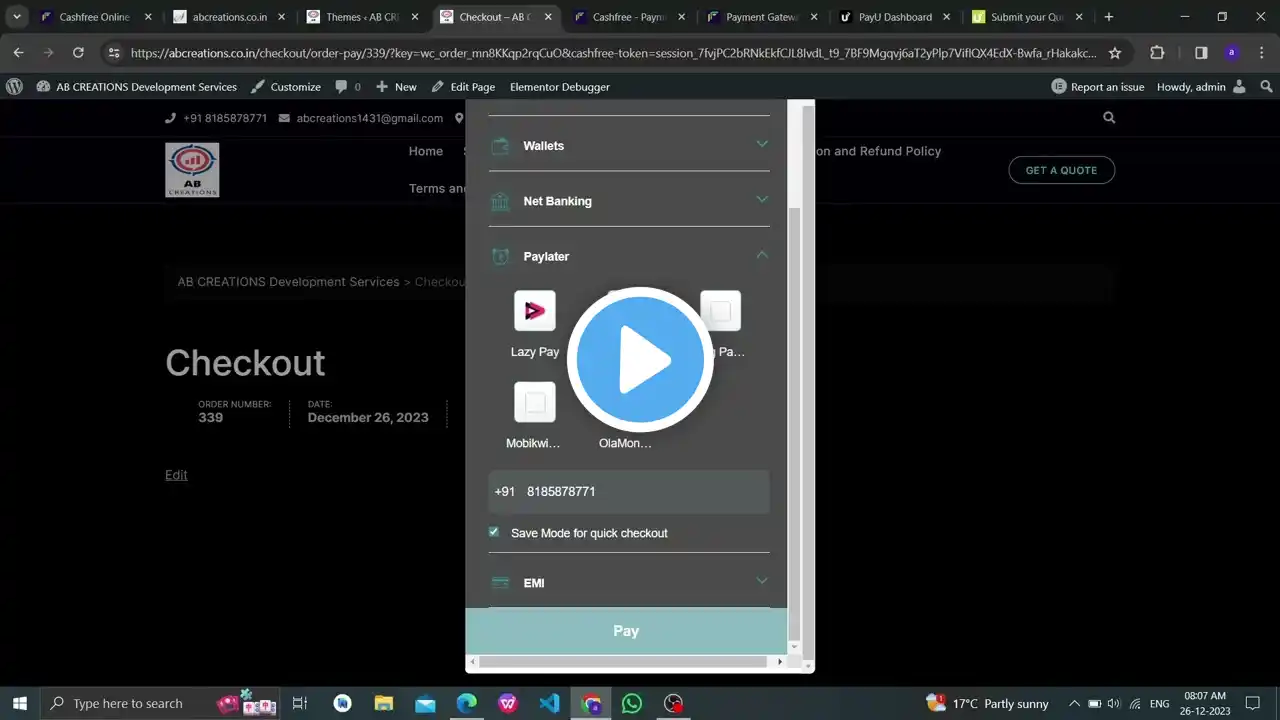Open the comments bubble in admin bar
Image resolution: width=1280 pixels, height=720 pixels.
[x=348, y=87]
